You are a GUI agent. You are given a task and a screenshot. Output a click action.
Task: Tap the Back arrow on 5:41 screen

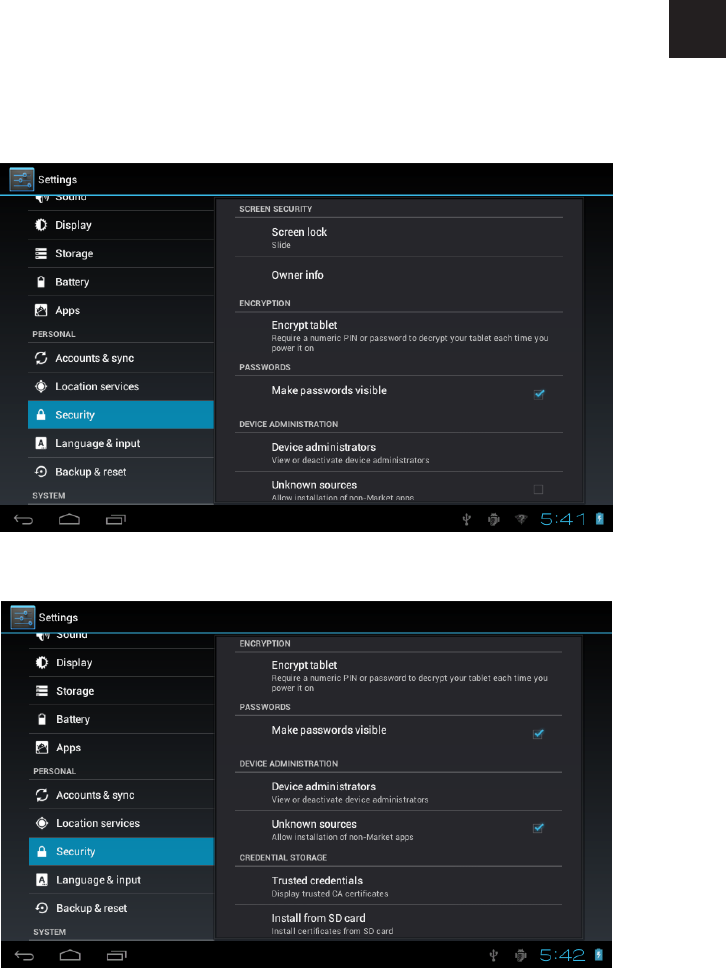pyautogui.click(x=23, y=520)
